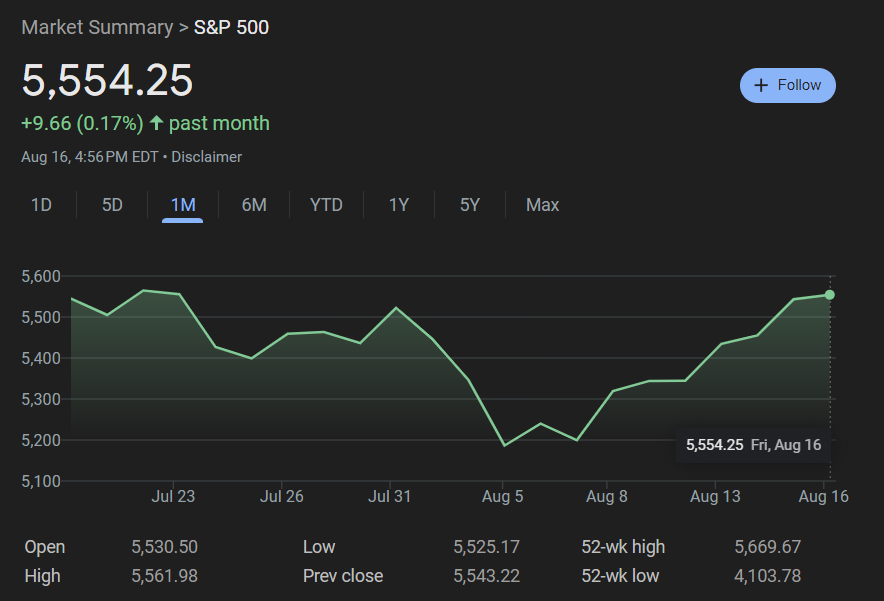Viewport: 884px width, 601px height.
Task: Click the Jul 23 axis label
Action: [x=173, y=497]
